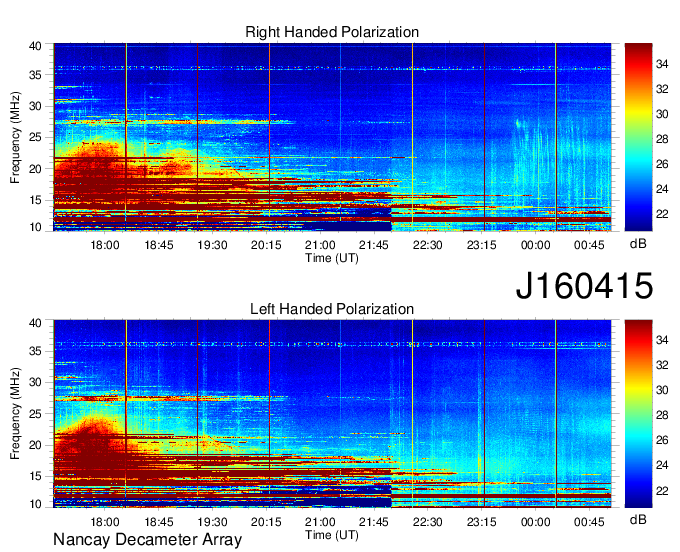680x552 pixels.
Task: Click the 34 dB tick on the lower color bar
Action: (x=662, y=340)
